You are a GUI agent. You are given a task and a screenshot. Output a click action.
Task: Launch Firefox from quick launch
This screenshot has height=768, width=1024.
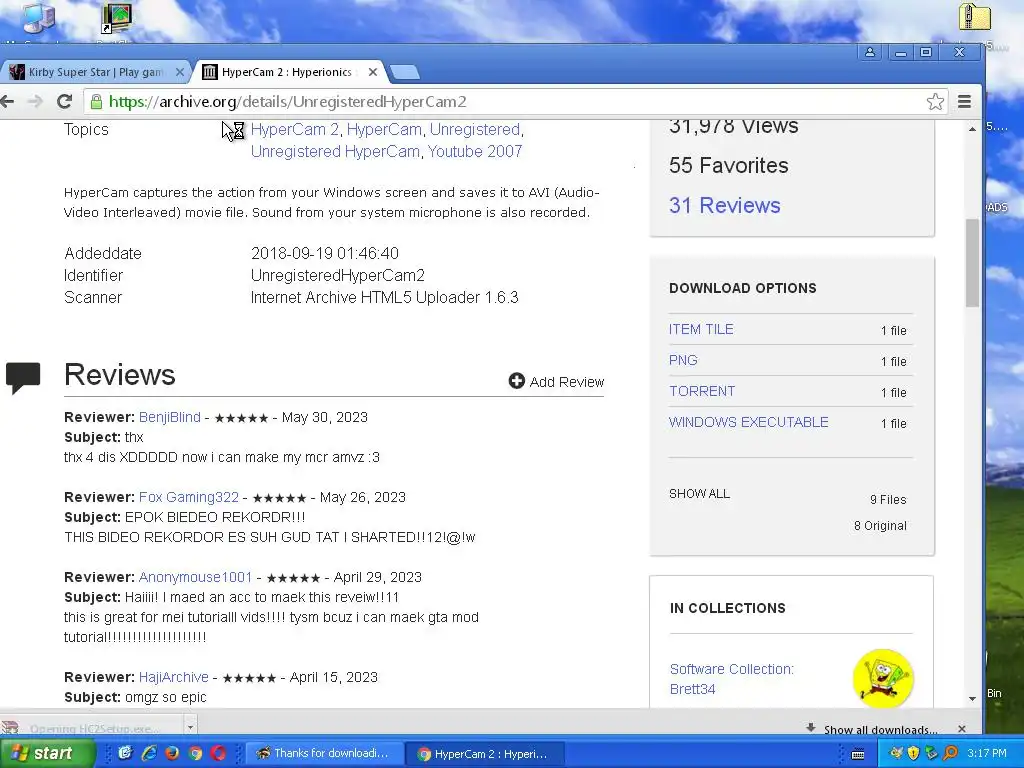click(x=172, y=753)
